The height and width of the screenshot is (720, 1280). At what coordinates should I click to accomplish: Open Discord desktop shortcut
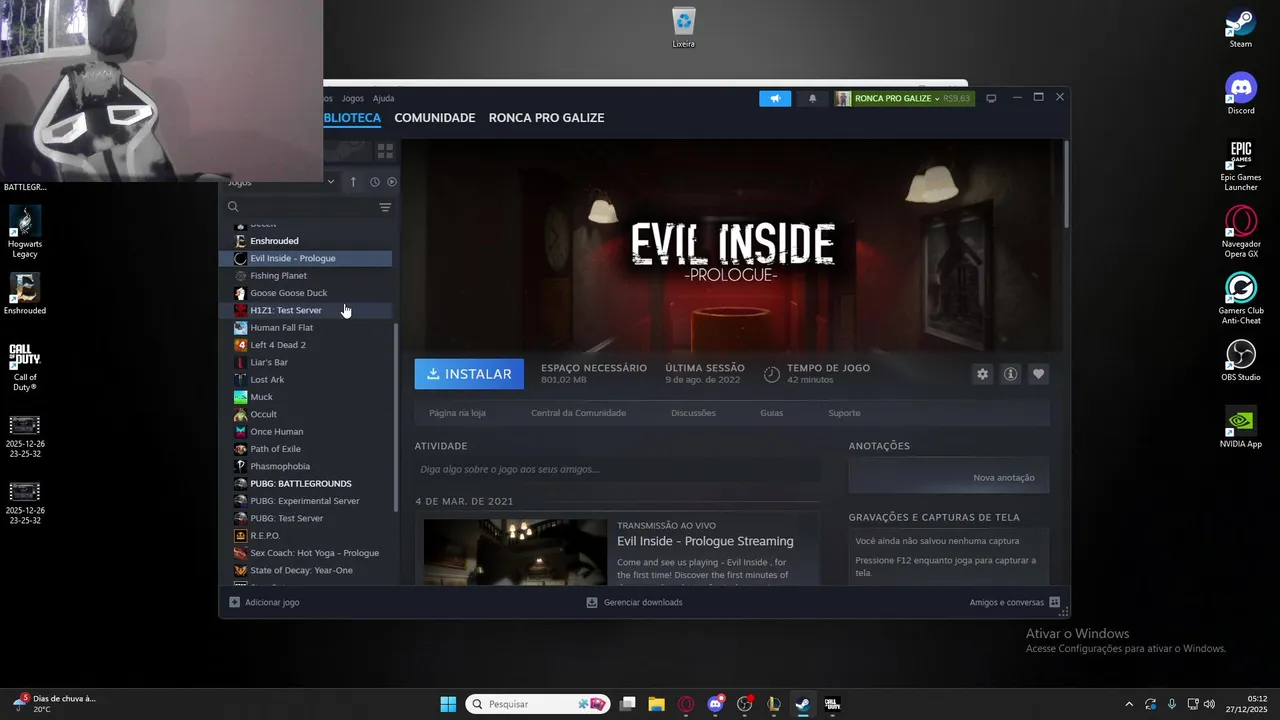[x=1241, y=94]
